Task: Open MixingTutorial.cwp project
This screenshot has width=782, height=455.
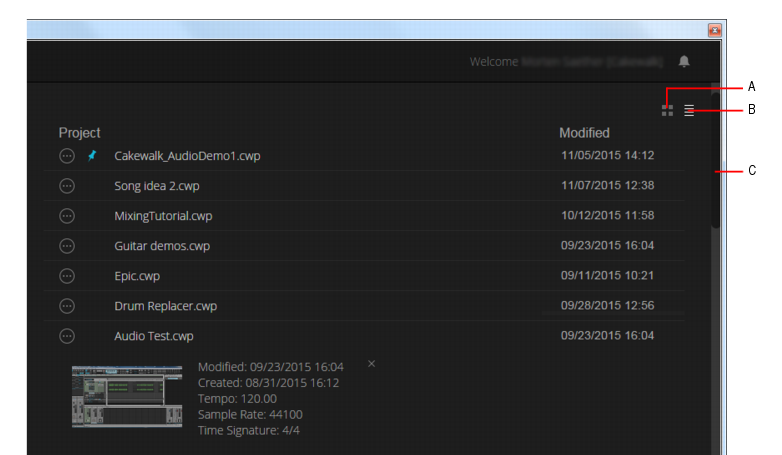Action: tap(163, 216)
